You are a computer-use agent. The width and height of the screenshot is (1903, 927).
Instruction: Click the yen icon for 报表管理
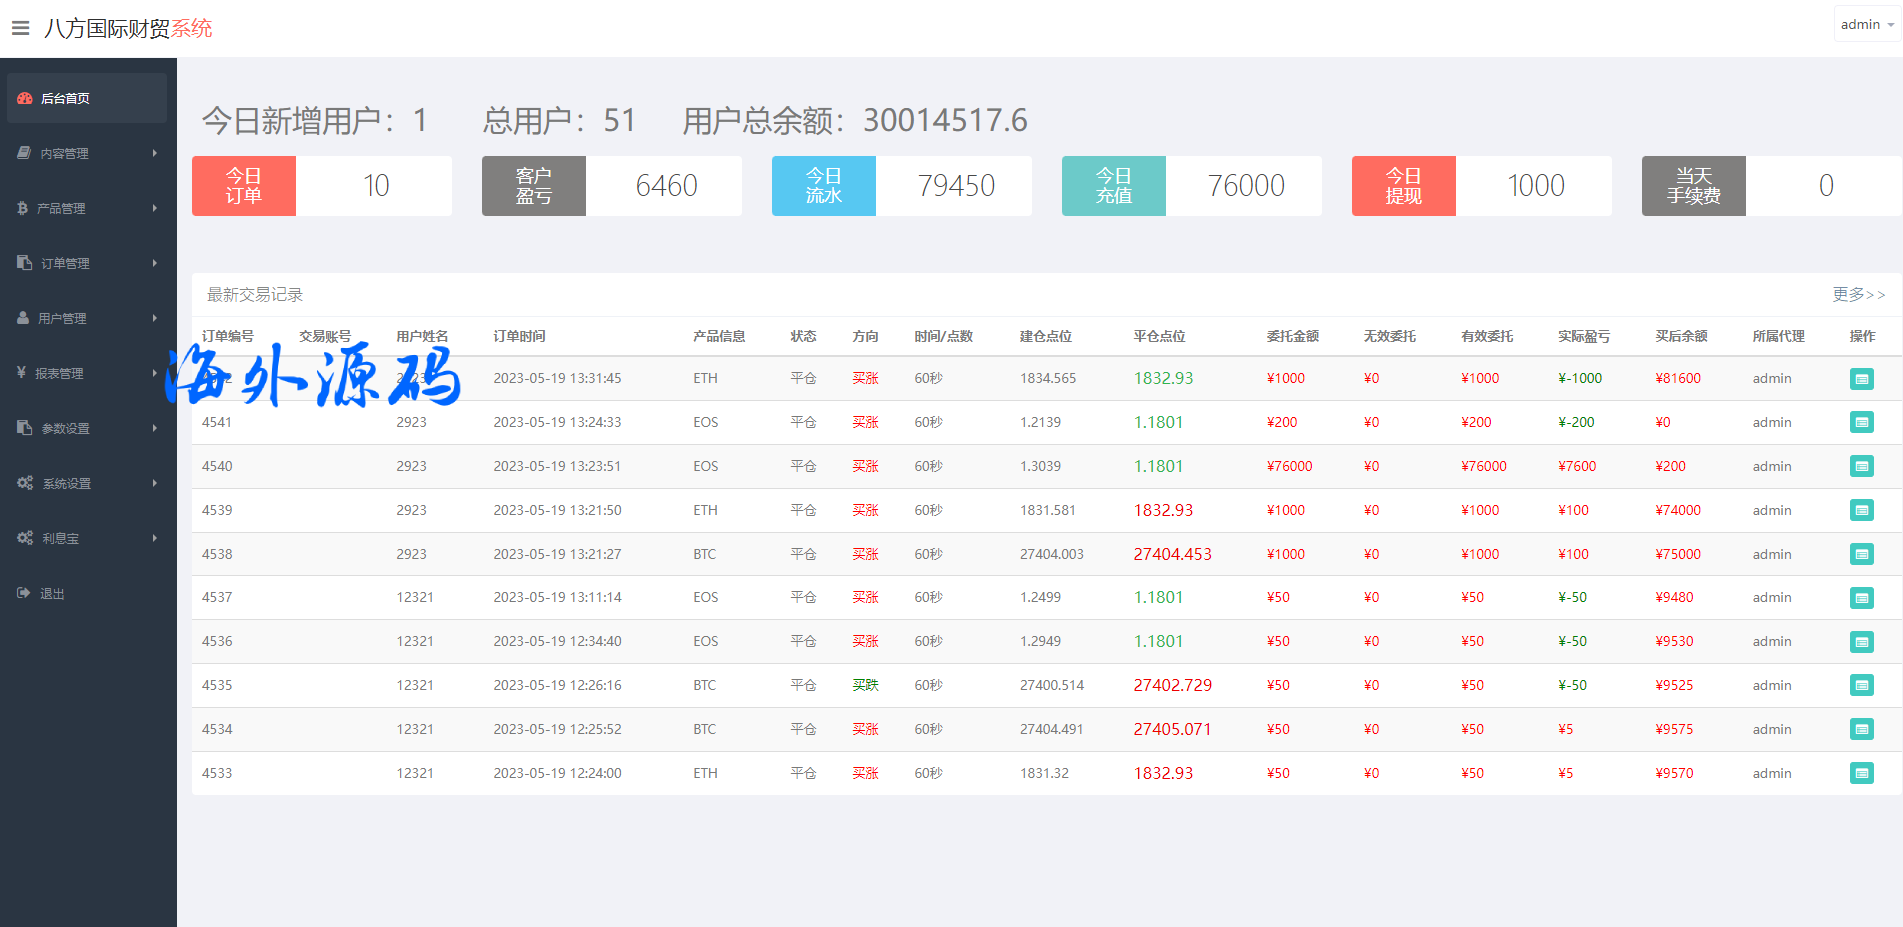pos(21,373)
